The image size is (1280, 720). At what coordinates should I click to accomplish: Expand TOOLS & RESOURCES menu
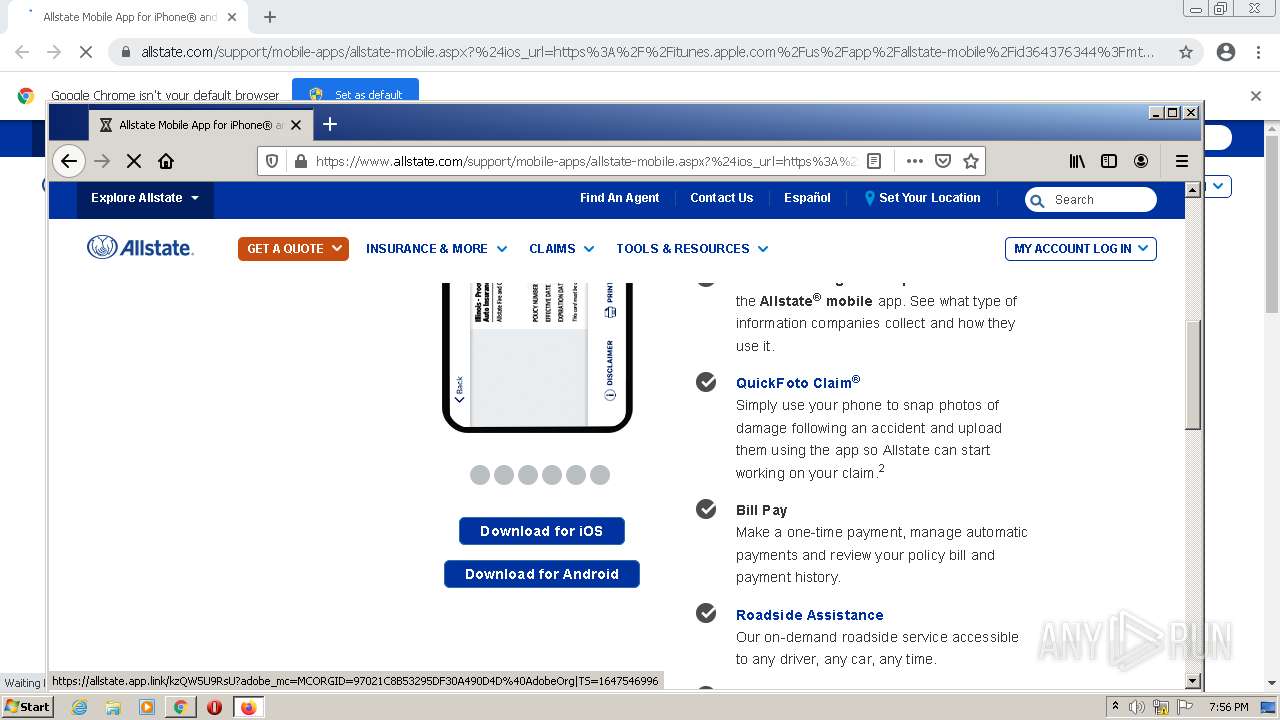click(x=692, y=249)
